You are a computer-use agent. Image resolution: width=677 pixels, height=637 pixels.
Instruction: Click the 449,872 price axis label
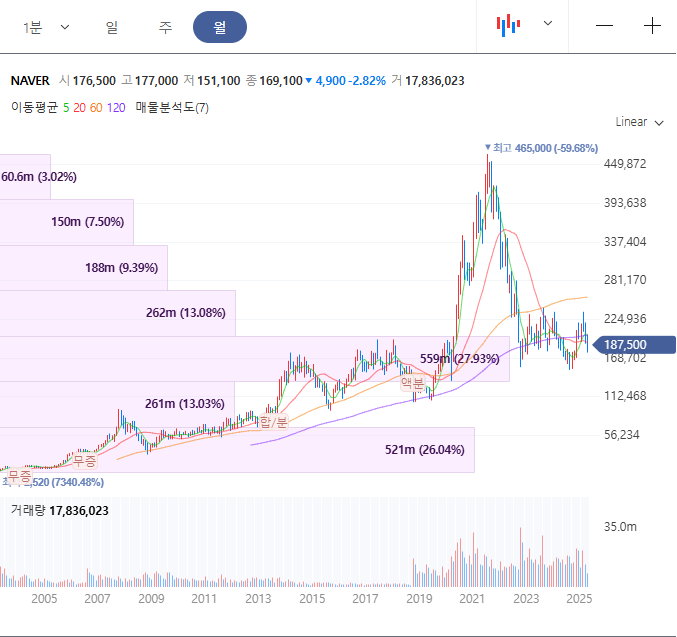click(625, 164)
